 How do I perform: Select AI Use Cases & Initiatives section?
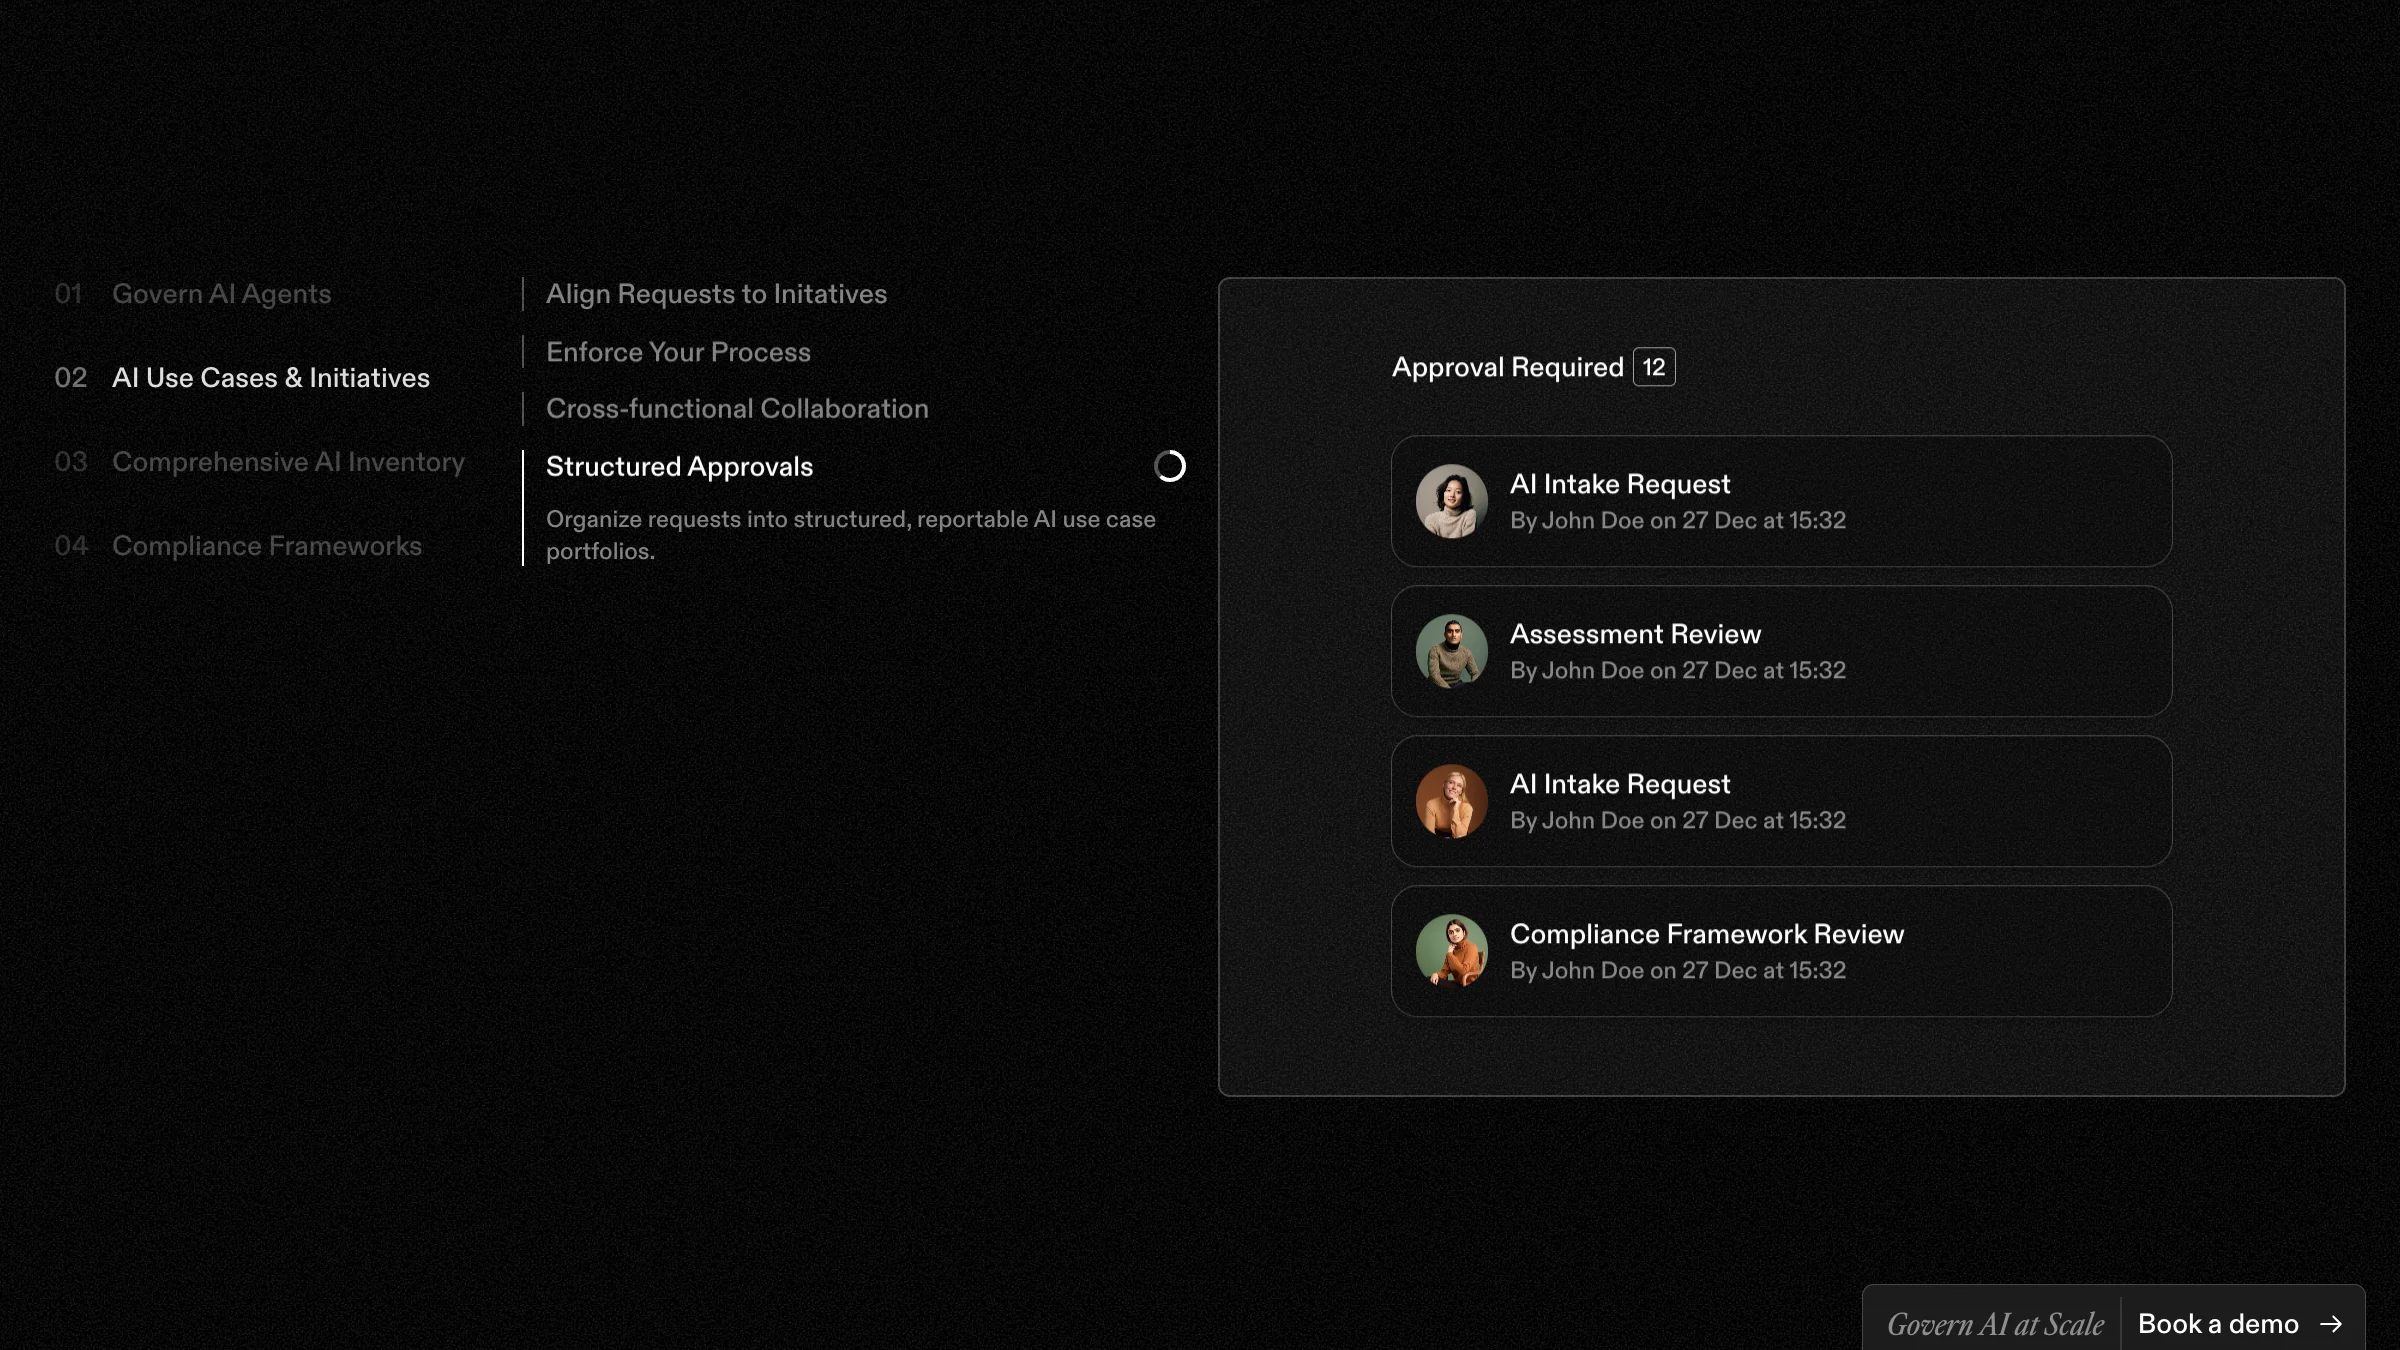[x=270, y=378]
